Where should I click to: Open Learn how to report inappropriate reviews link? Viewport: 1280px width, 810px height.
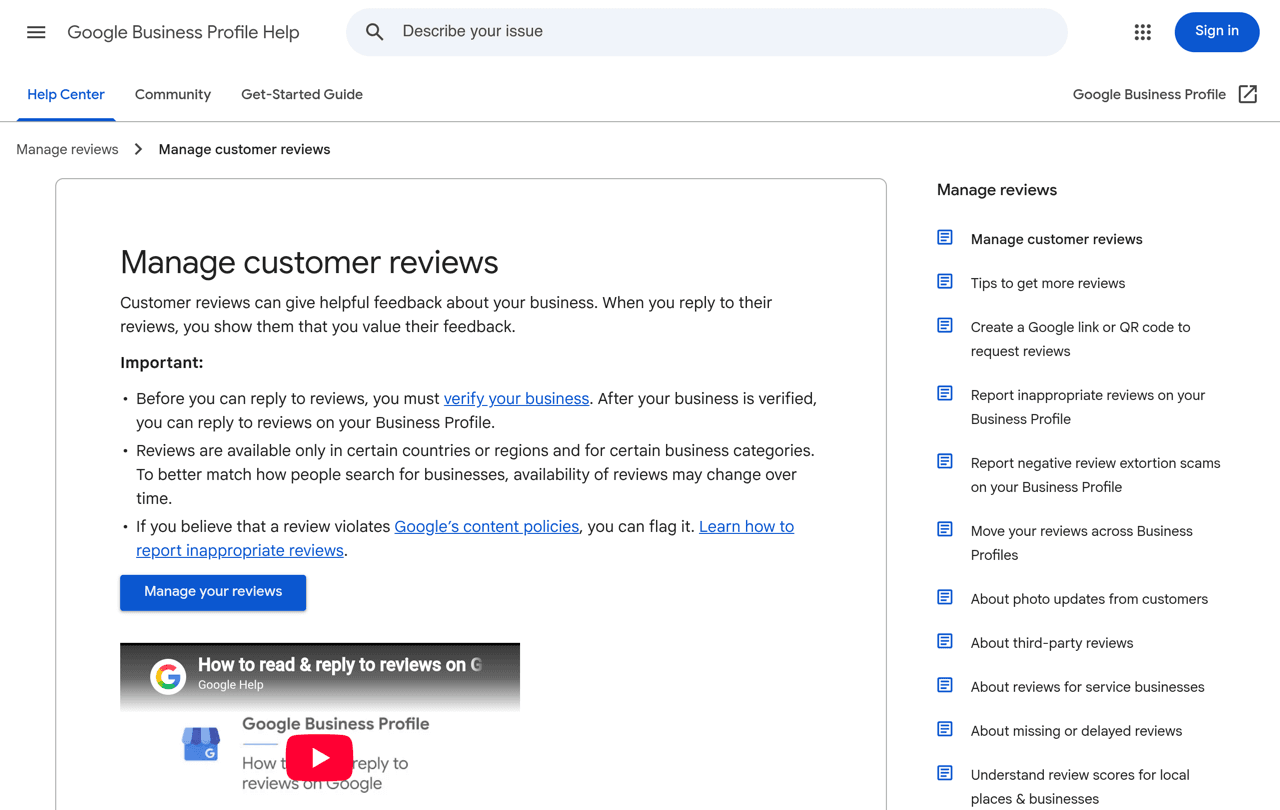pos(465,538)
